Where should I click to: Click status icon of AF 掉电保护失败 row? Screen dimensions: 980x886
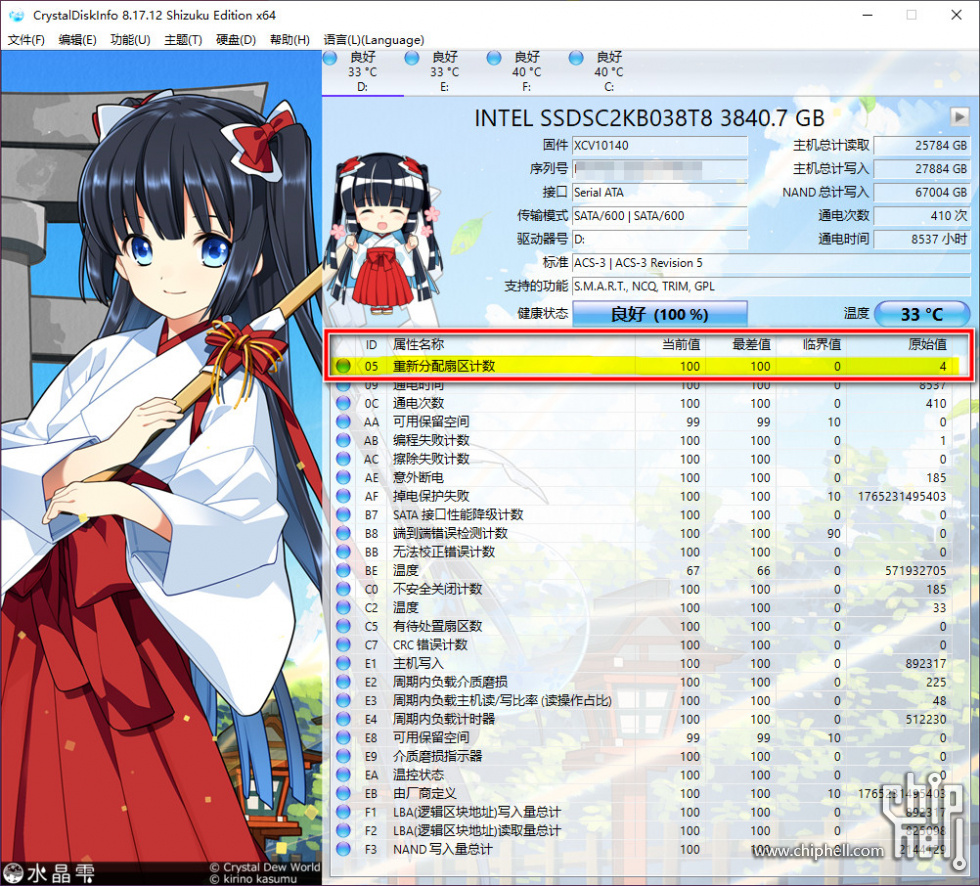click(343, 496)
